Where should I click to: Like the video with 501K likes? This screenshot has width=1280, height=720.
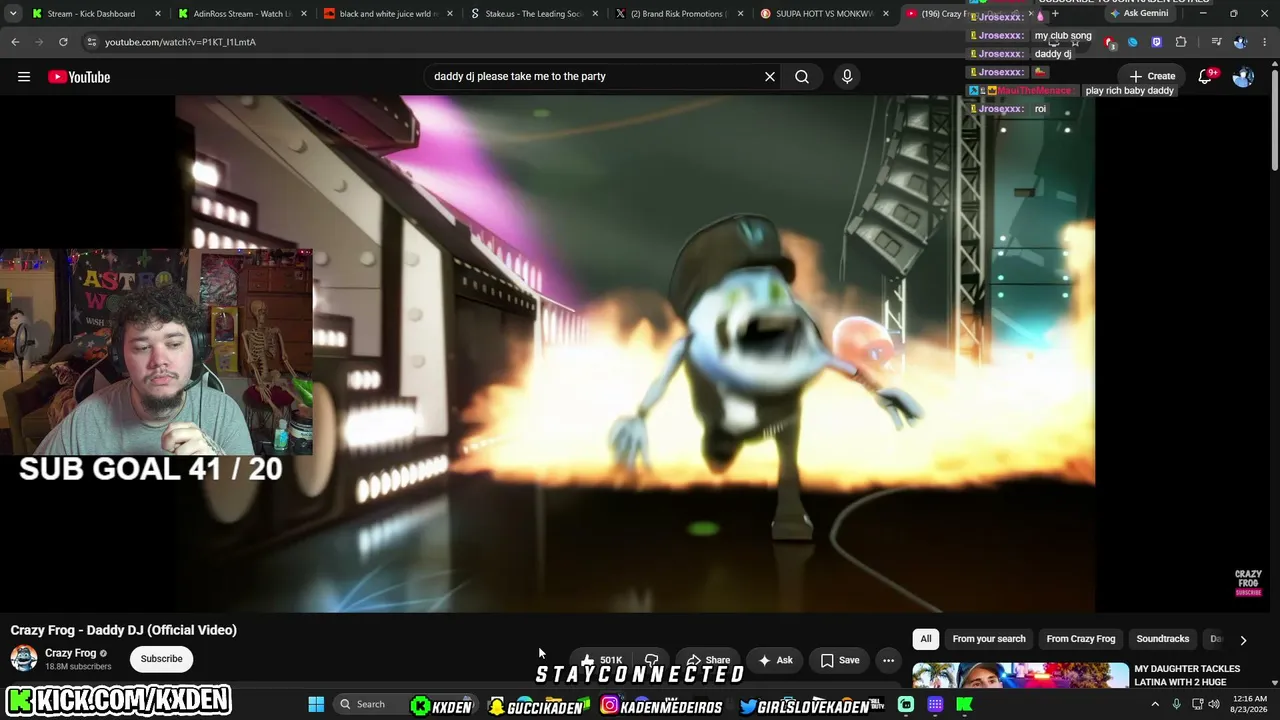(x=602, y=660)
